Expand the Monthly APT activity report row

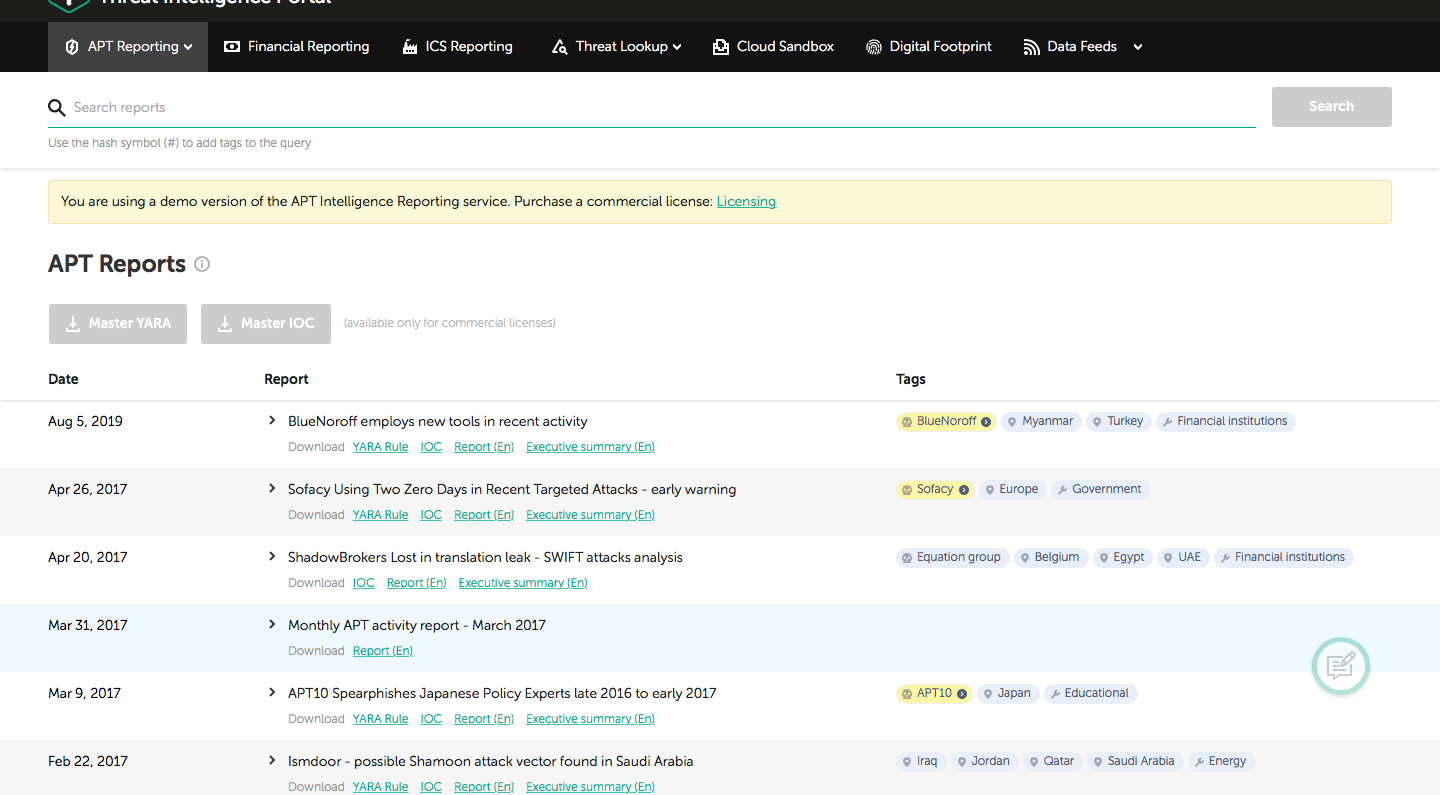click(x=272, y=625)
